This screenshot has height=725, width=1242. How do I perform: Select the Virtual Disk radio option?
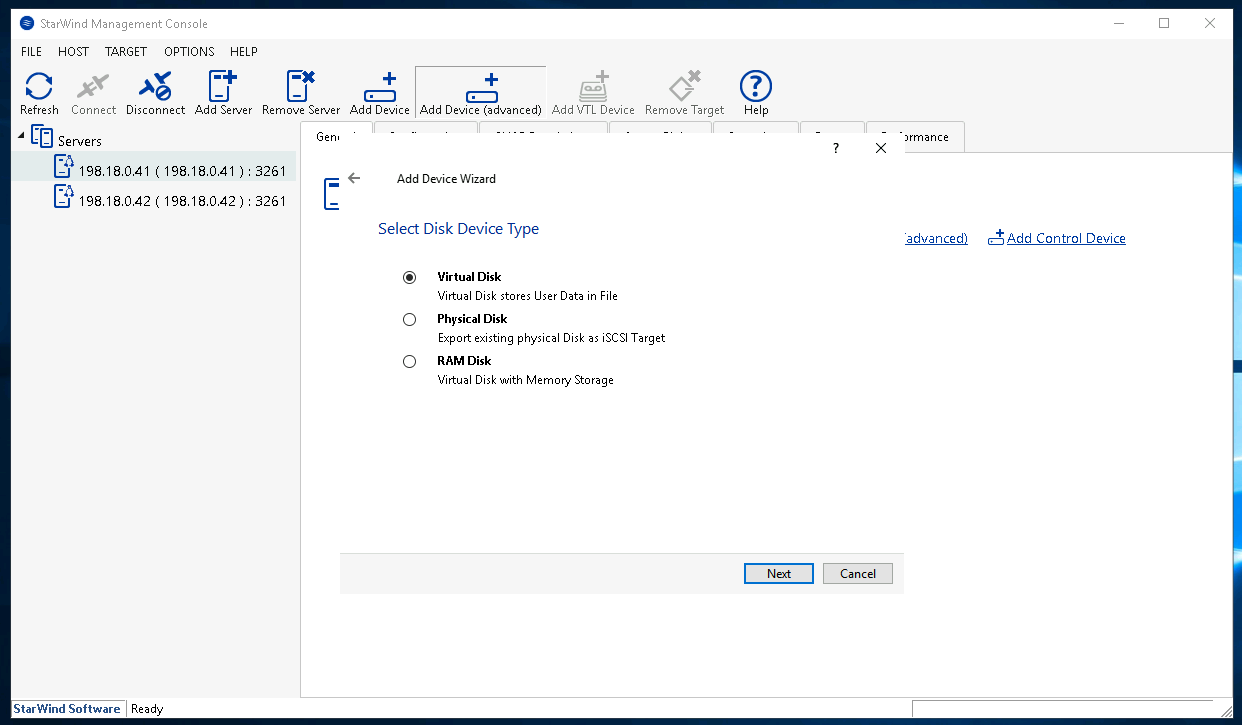pyautogui.click(x=409, y=278)
